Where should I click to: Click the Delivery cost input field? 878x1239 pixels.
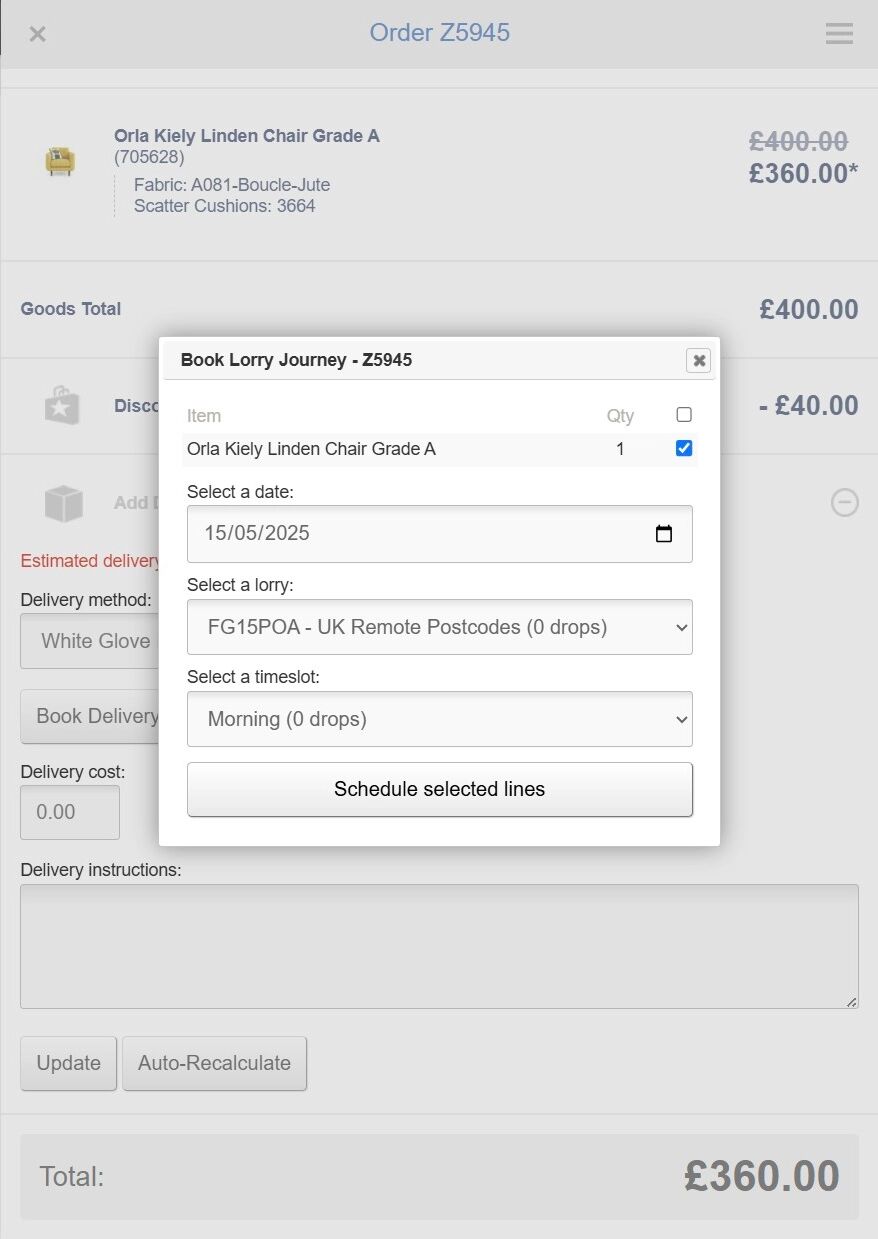[70, 812]
